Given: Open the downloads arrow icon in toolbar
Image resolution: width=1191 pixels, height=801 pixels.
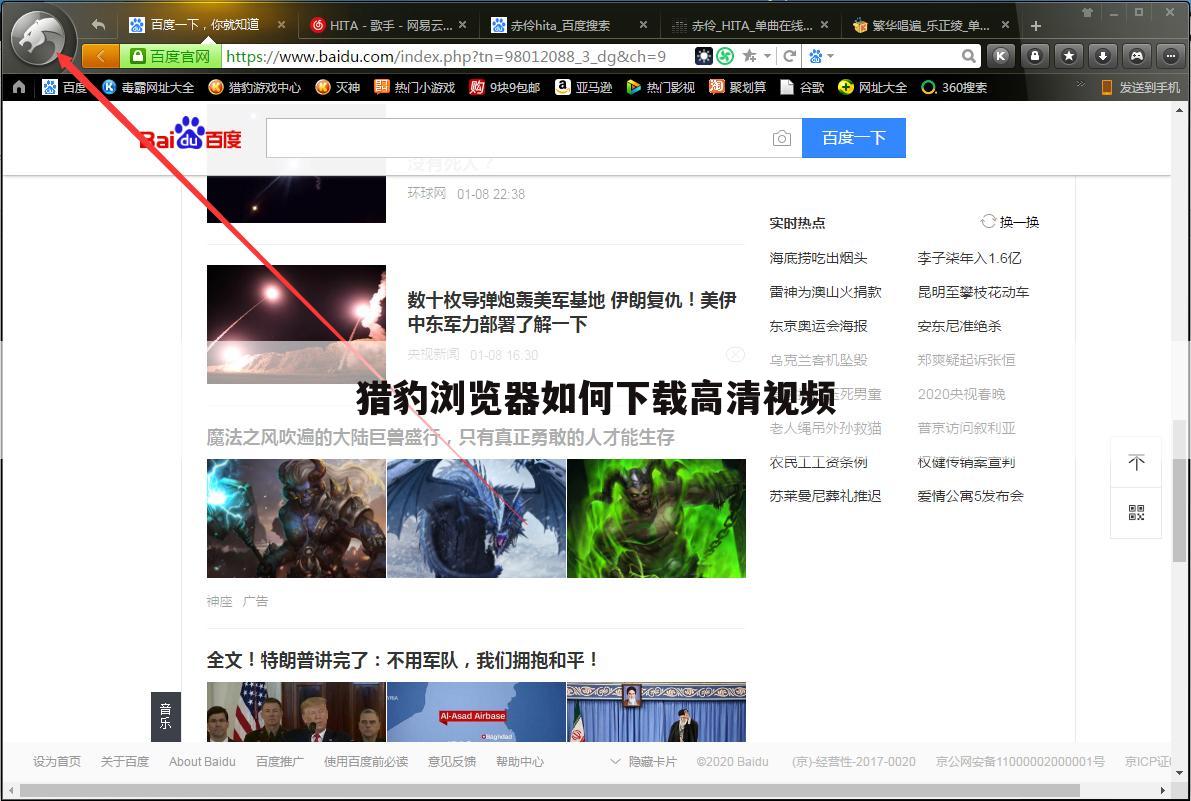Looking at the screenshot, I should coord(1103,55).
